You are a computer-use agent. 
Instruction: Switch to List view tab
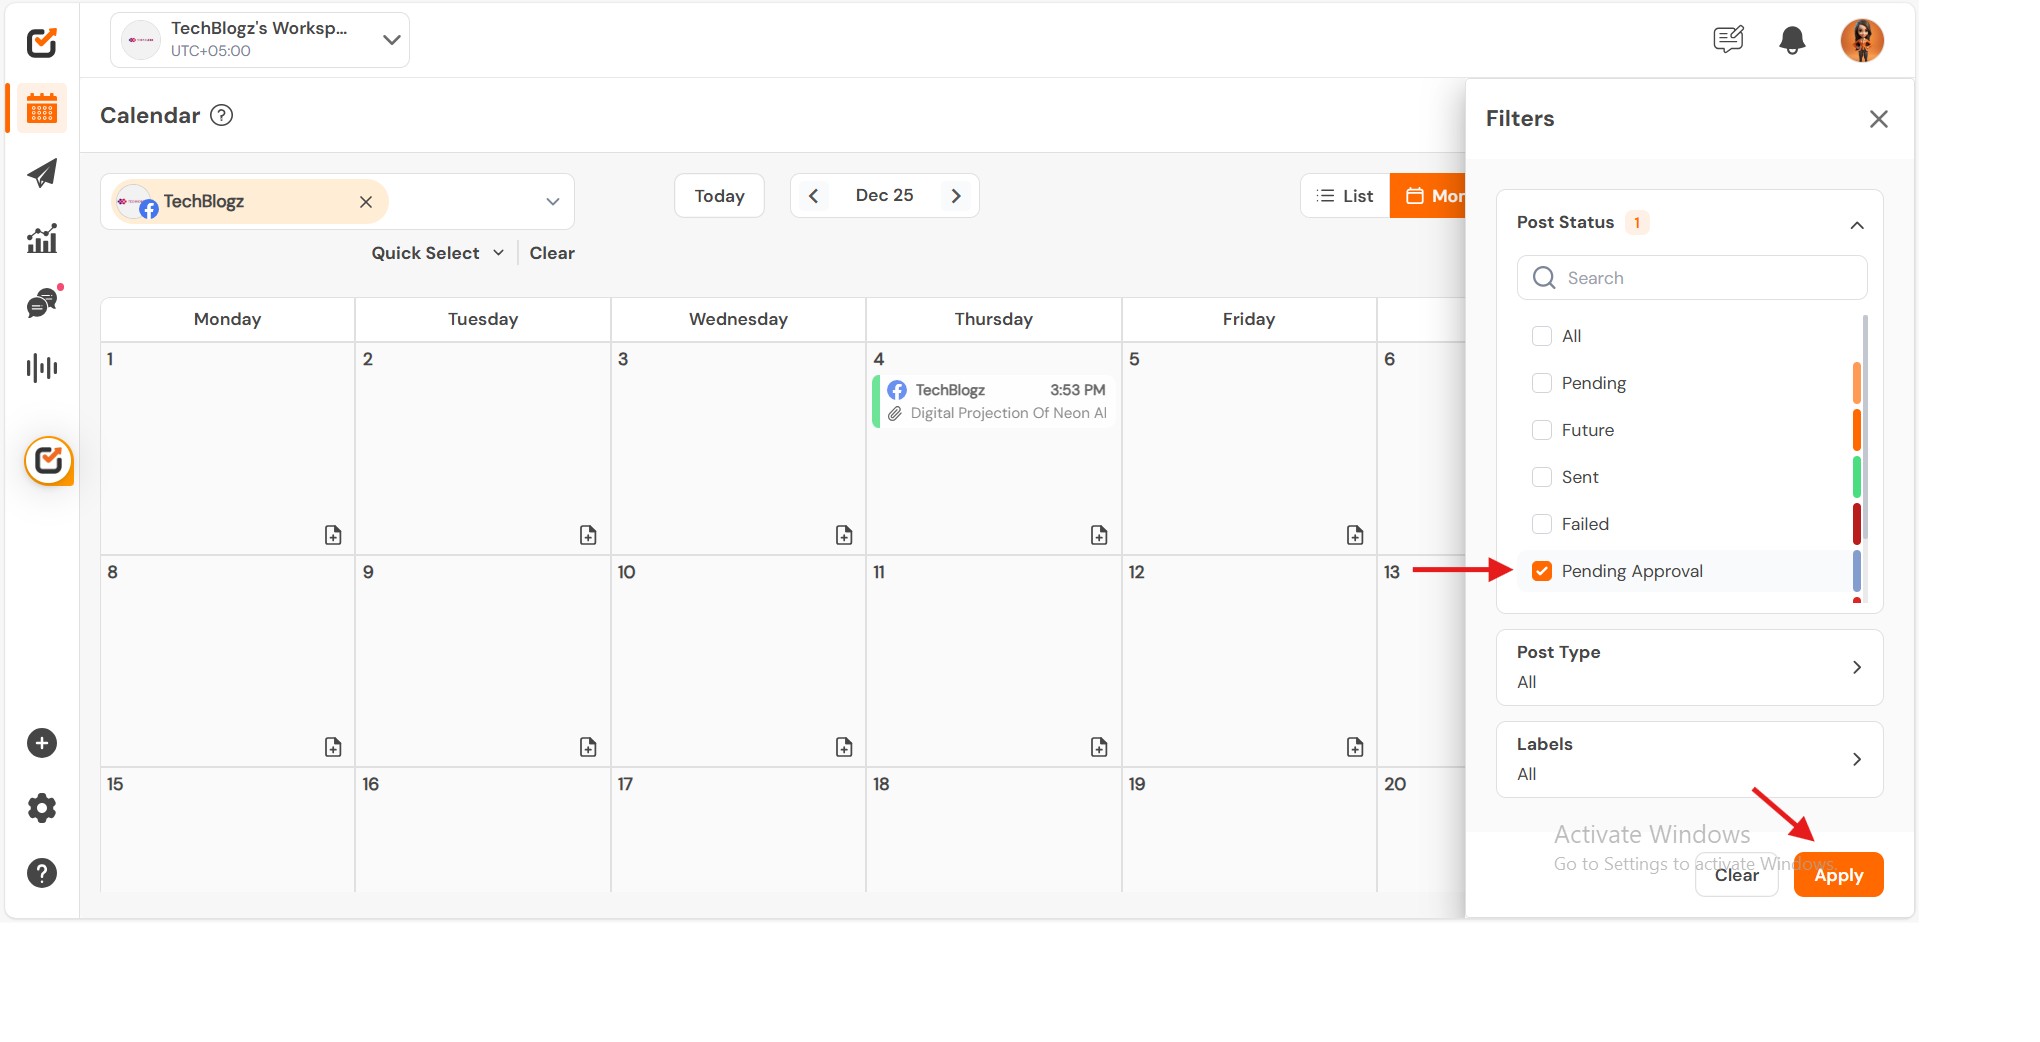point(1345,196)
